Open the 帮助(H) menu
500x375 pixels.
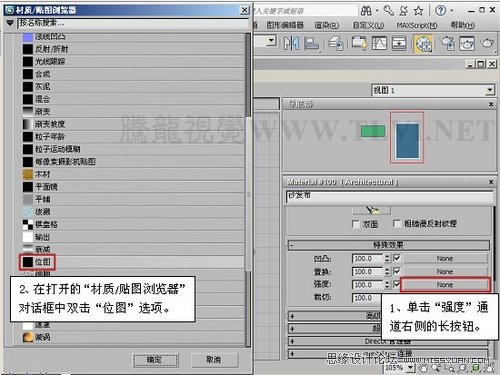(x=463, y=25)
